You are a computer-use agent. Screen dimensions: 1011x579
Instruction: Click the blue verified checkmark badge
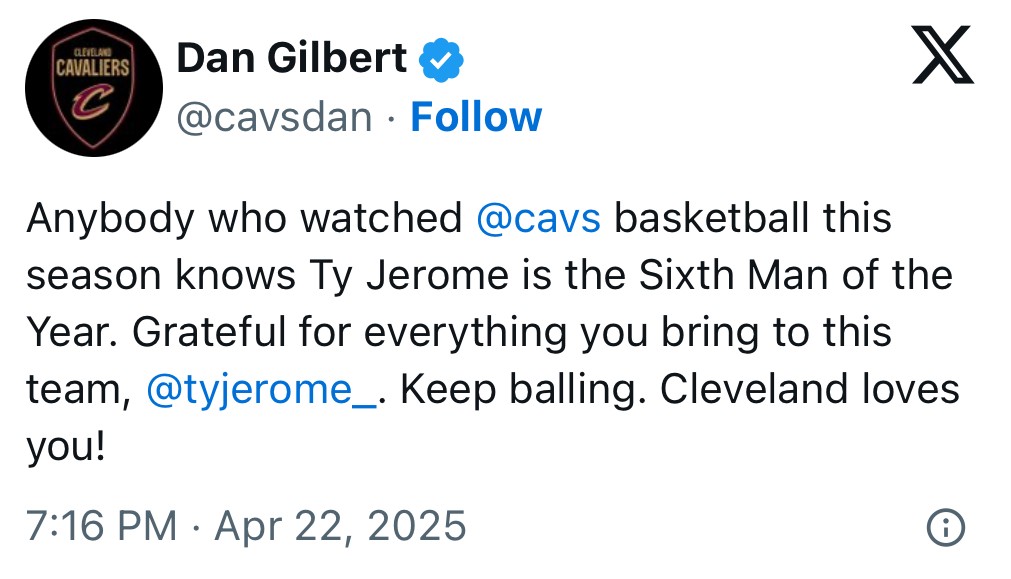coord(441,60)
